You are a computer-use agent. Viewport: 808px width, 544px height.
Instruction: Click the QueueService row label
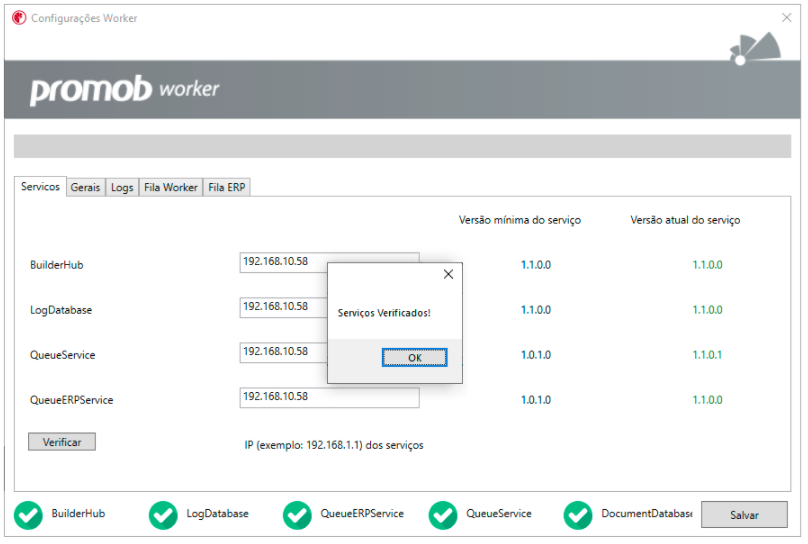tap(62, 355)
